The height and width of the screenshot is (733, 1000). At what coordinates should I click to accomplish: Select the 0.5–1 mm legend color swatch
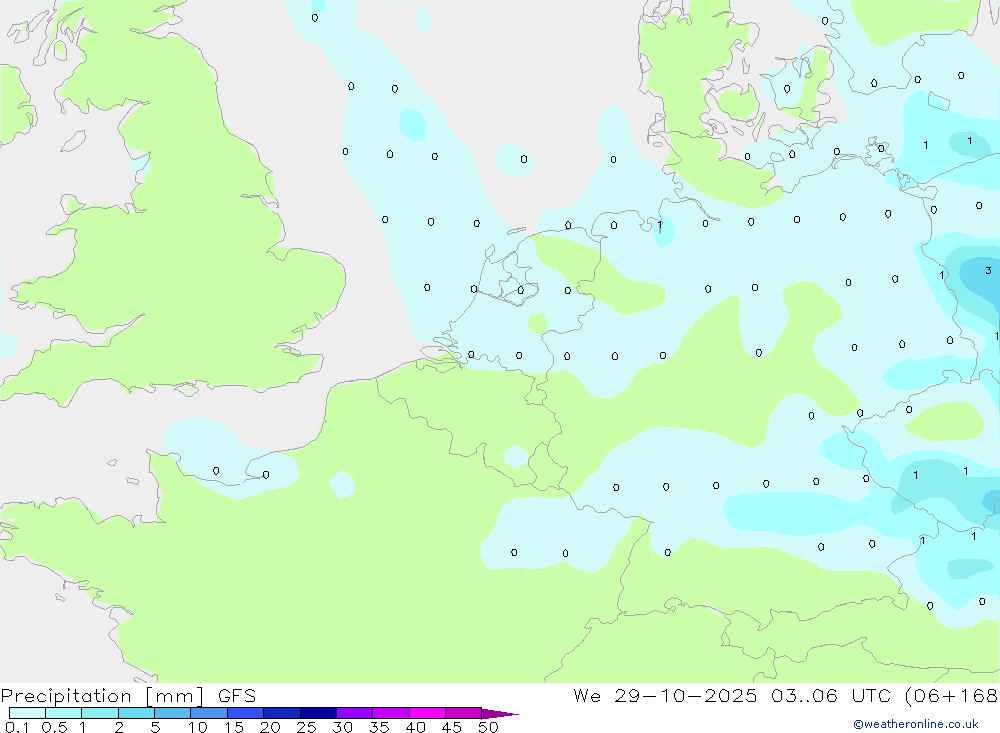tap(64, 713)
